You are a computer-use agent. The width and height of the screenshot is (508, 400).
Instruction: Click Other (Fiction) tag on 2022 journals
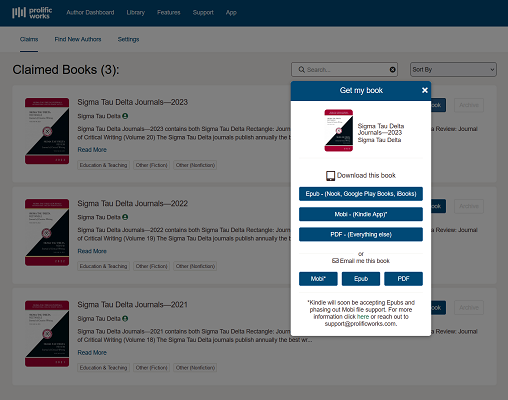click(x=152, y=266)
